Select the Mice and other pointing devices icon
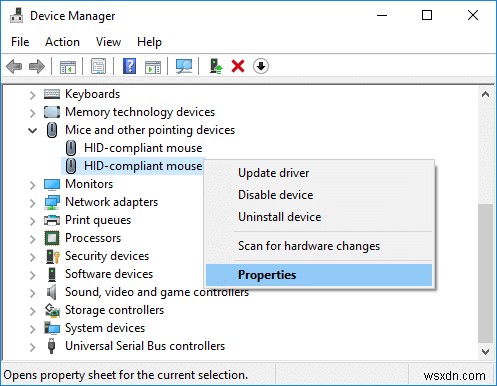497x386 pixels. 52,130
